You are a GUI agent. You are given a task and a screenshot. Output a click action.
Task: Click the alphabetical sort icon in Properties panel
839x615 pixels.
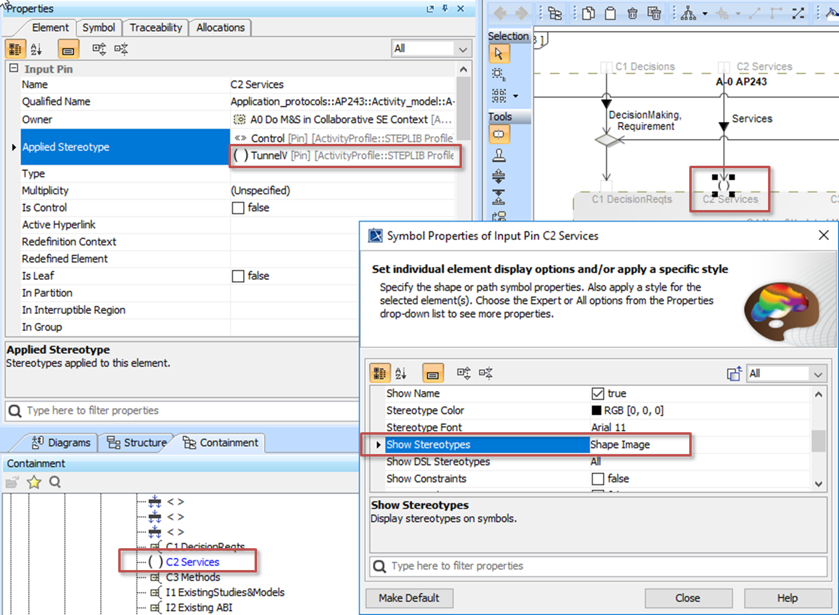pos(37,49)
